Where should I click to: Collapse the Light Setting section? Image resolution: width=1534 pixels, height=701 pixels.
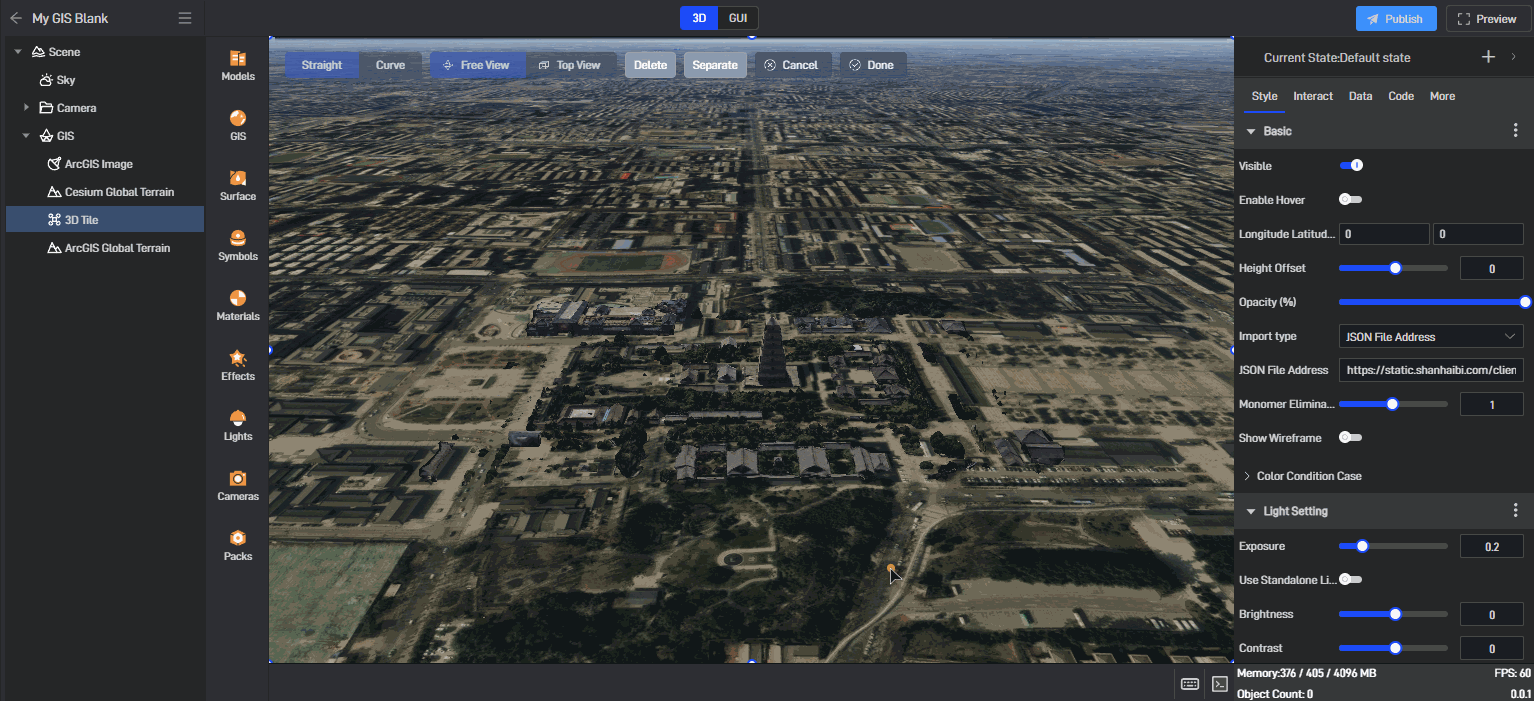(x=1251, y=511)
